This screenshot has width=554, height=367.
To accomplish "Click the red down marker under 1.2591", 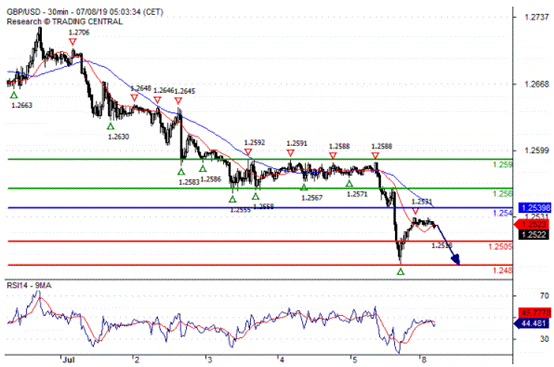I will [x=290, y=153].
